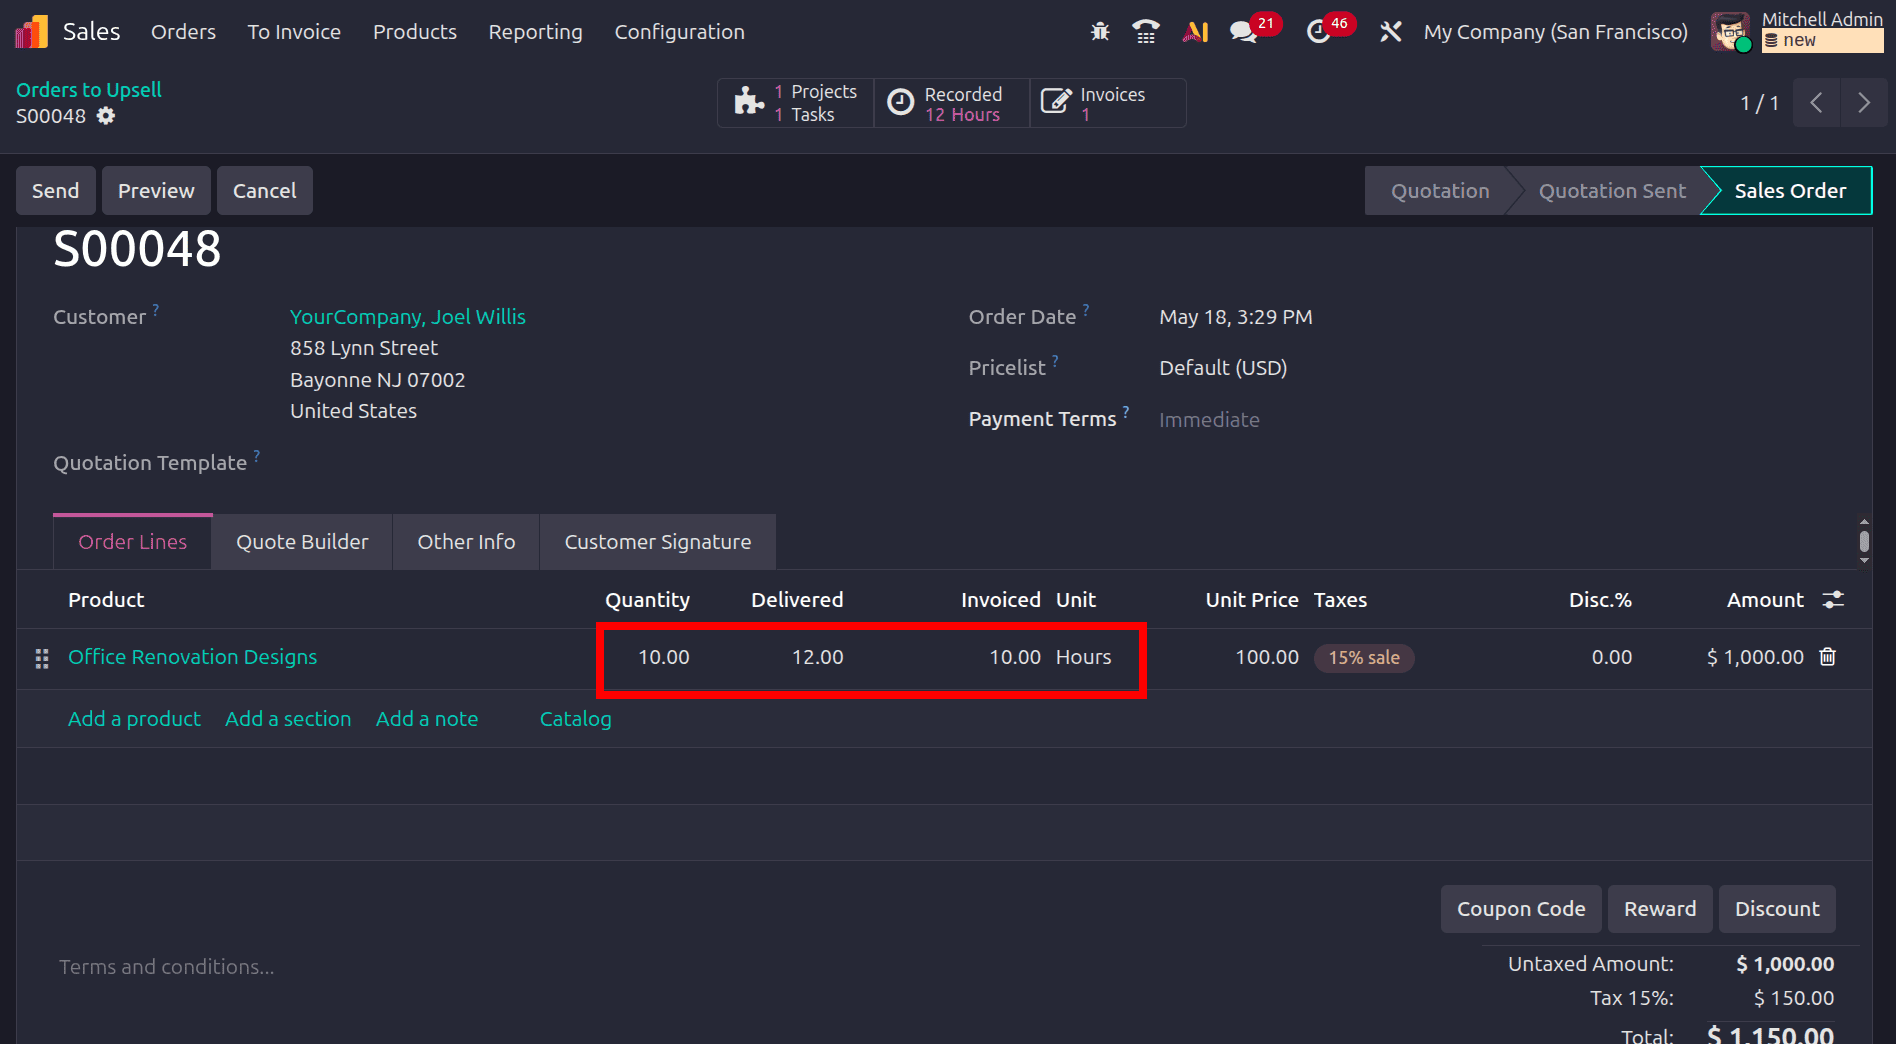Image resolution: width=1896 pixels, height=1044 pixels.
Task: Click the Discount button
Action: pos(1777,909)
